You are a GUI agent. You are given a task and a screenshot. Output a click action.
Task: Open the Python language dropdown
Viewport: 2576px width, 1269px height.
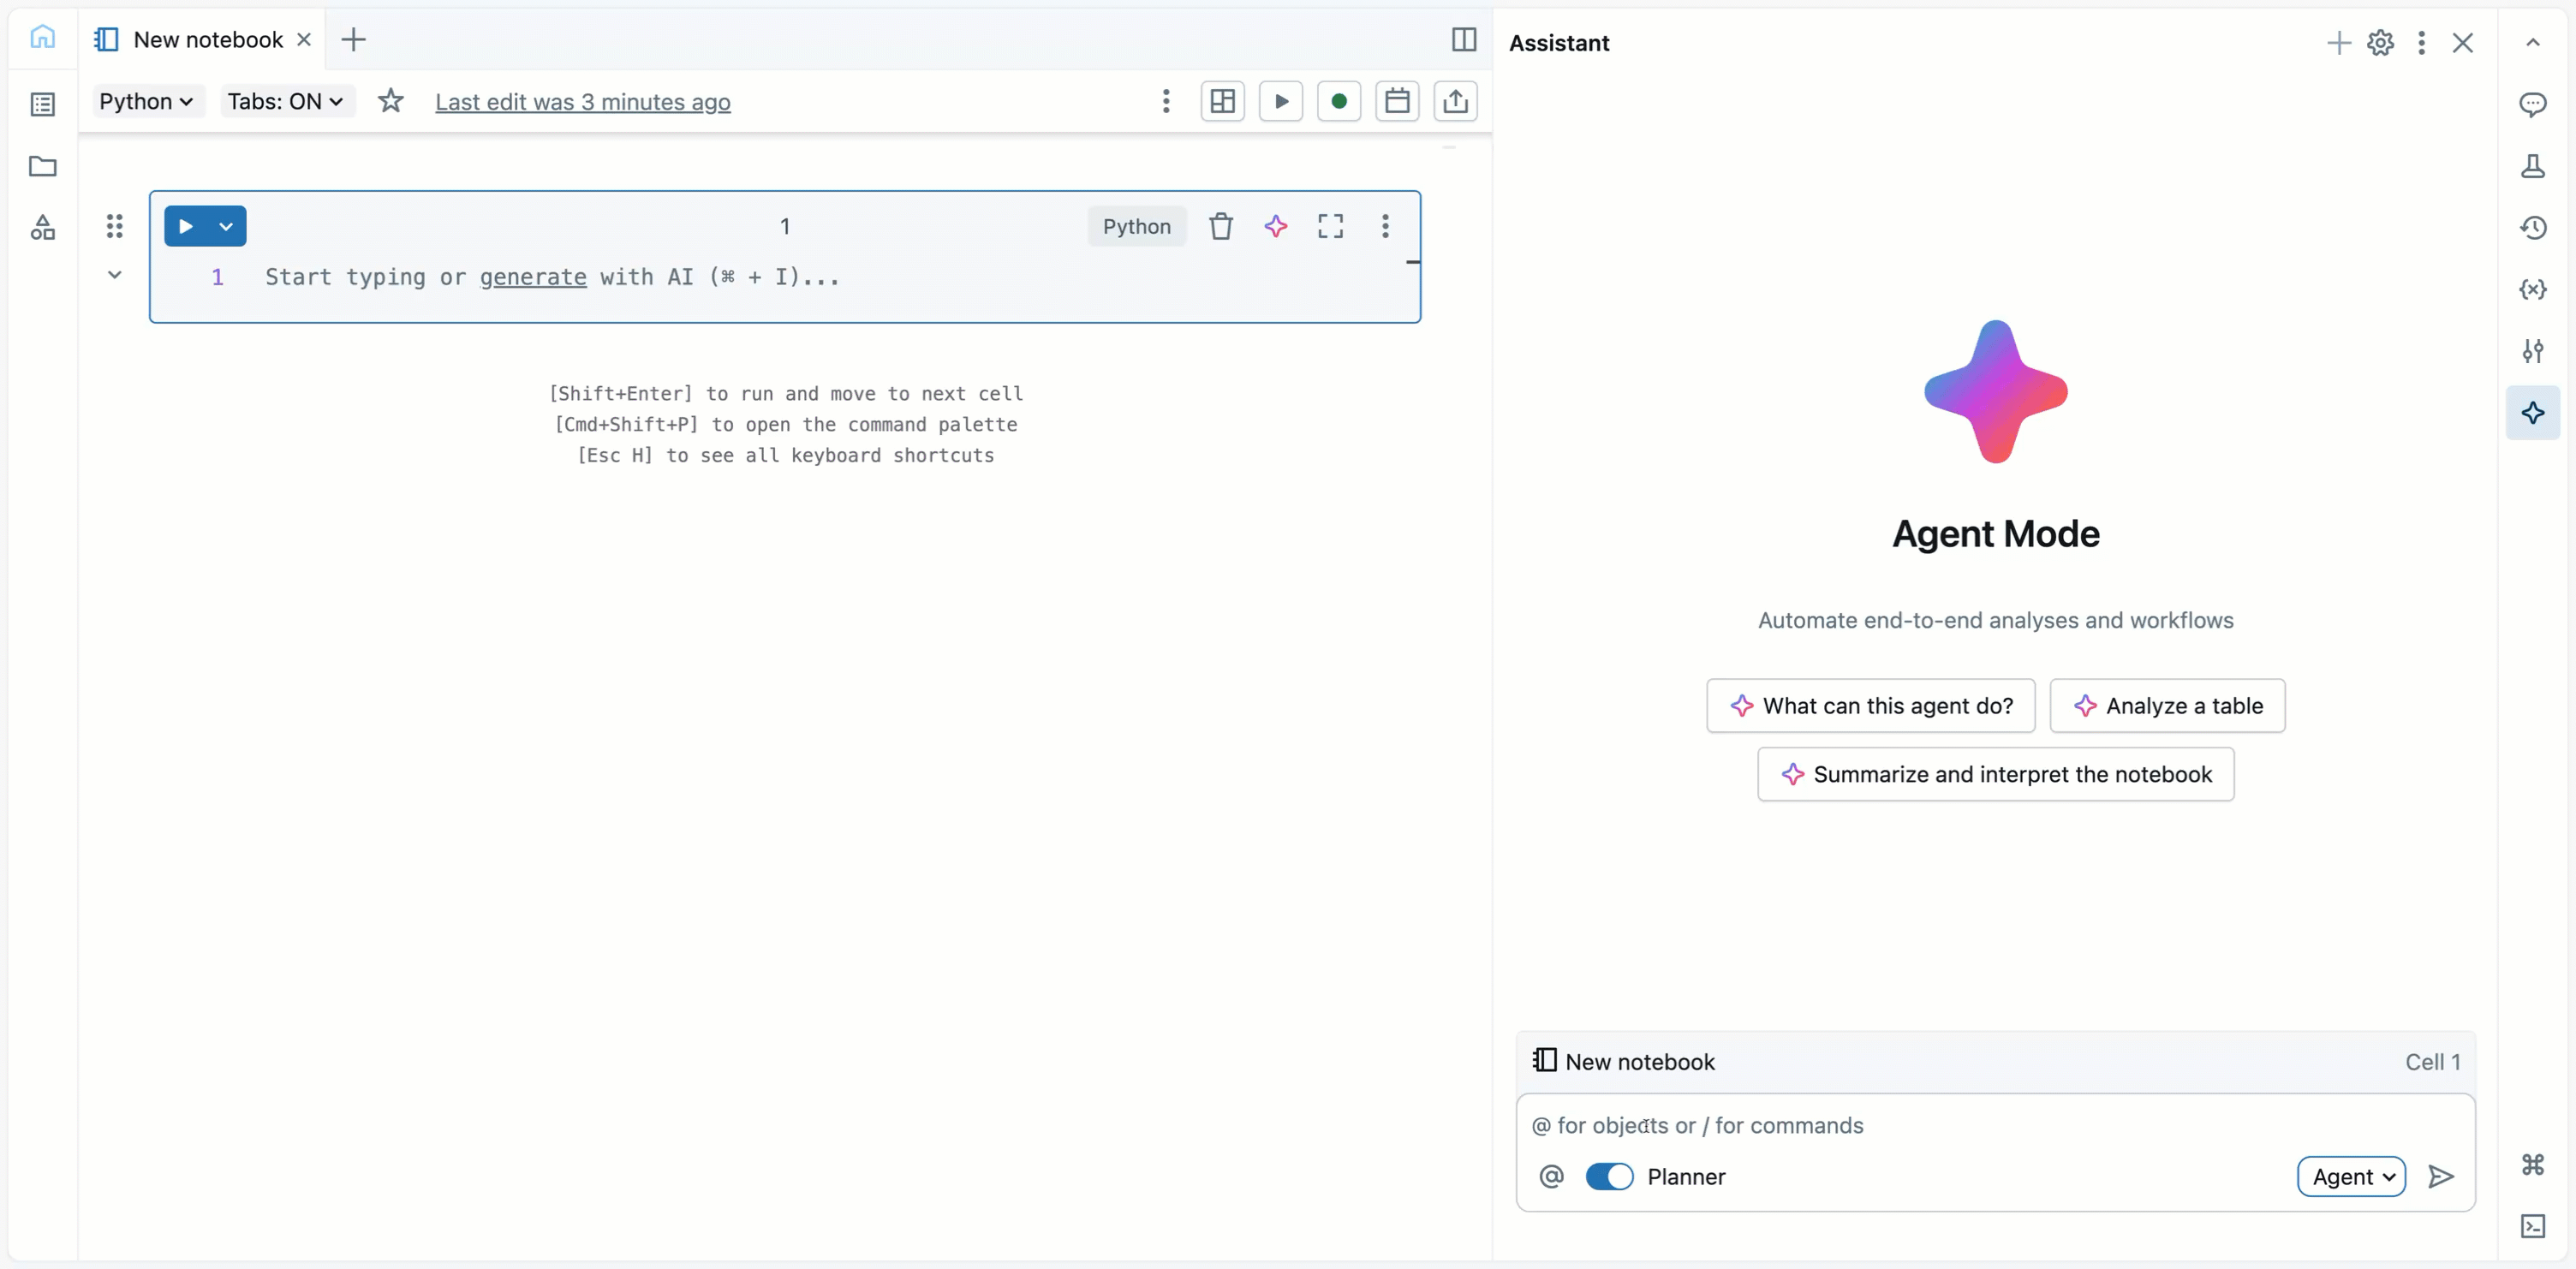pyautogui.click(x=146, y=101)
